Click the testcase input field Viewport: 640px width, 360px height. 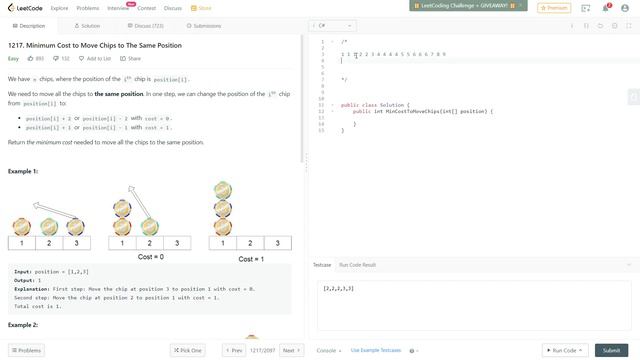[474, 305]
